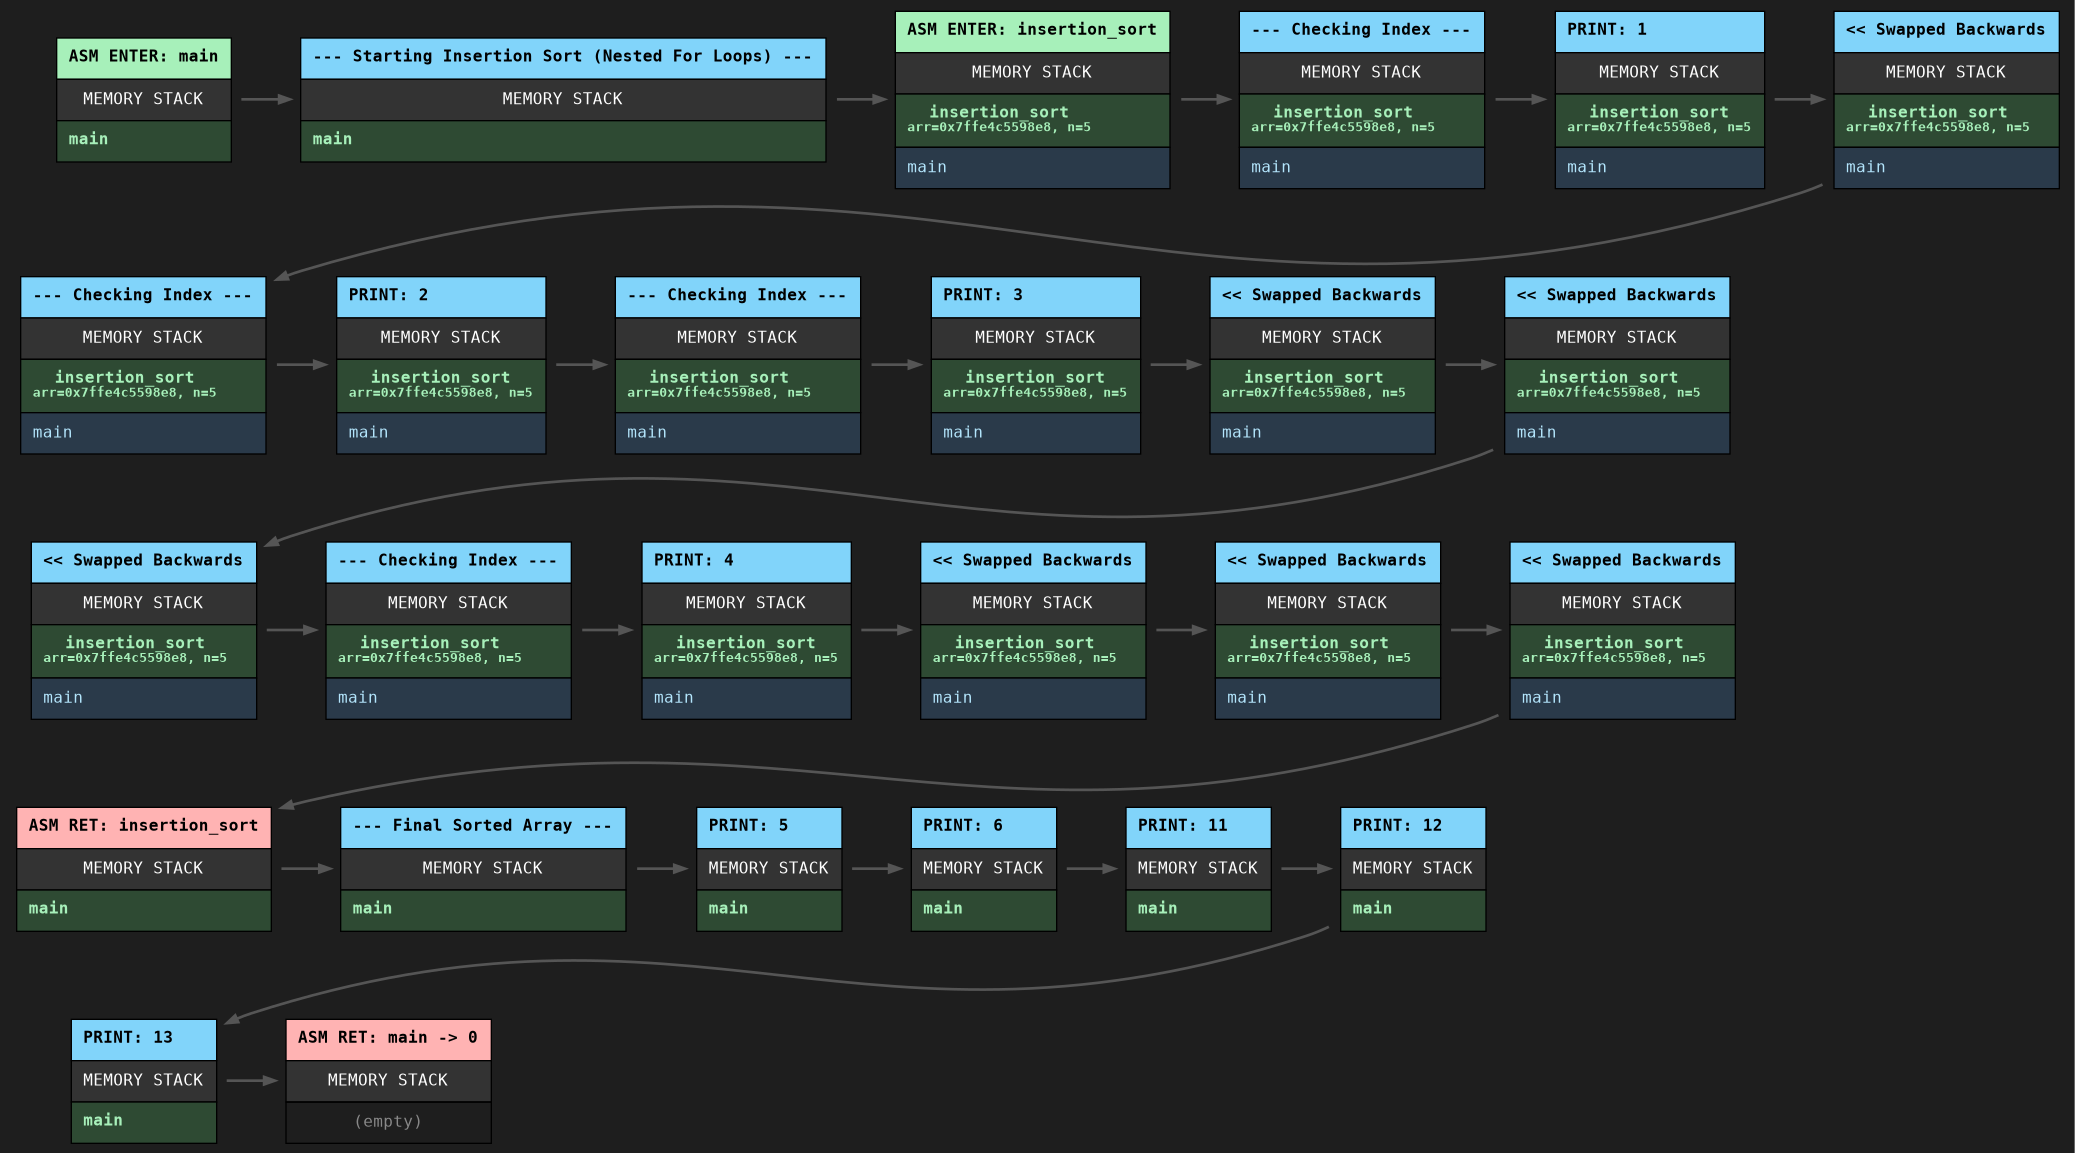Click the 'PRINT: 1' node header
Viewport: 2075px width, 1153px height.
pyautogui.click(x=1658, y=30)
